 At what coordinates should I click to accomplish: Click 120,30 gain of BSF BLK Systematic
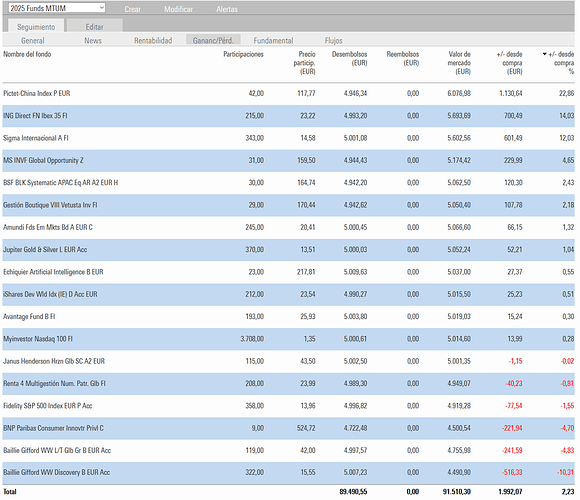tap(513, 183)
